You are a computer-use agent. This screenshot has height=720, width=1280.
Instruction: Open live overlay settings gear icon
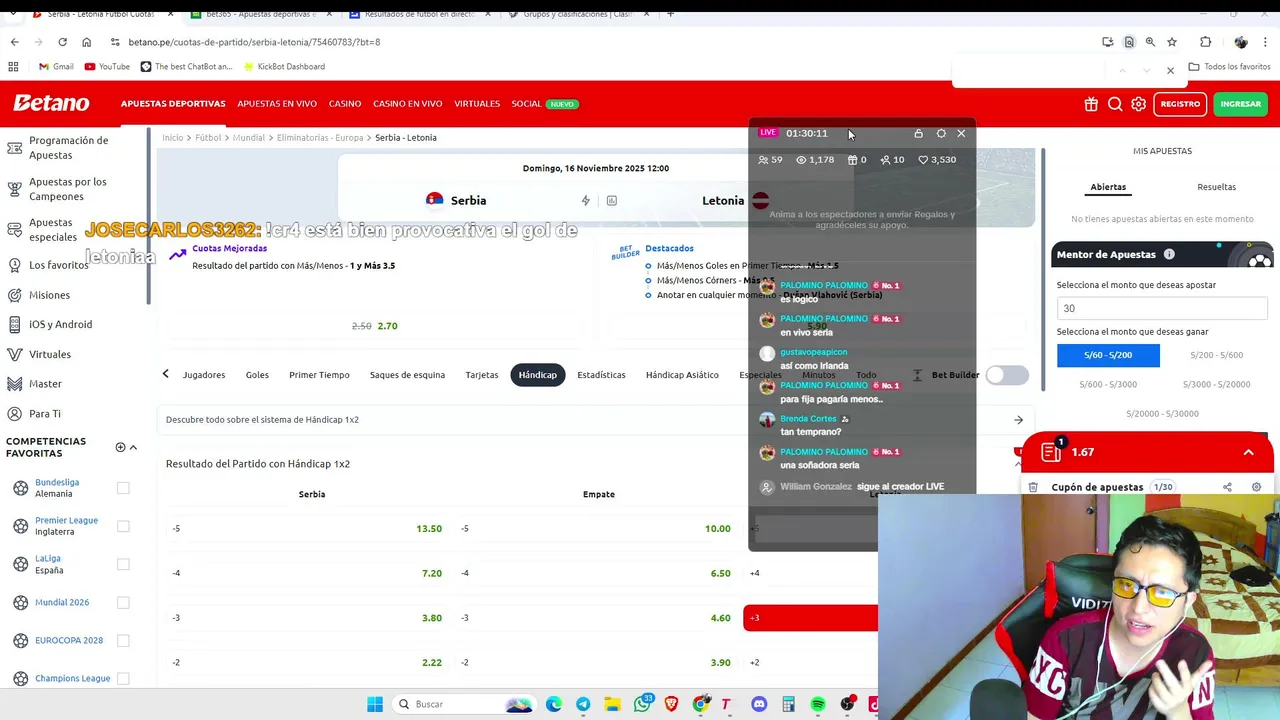click(941, 133)
